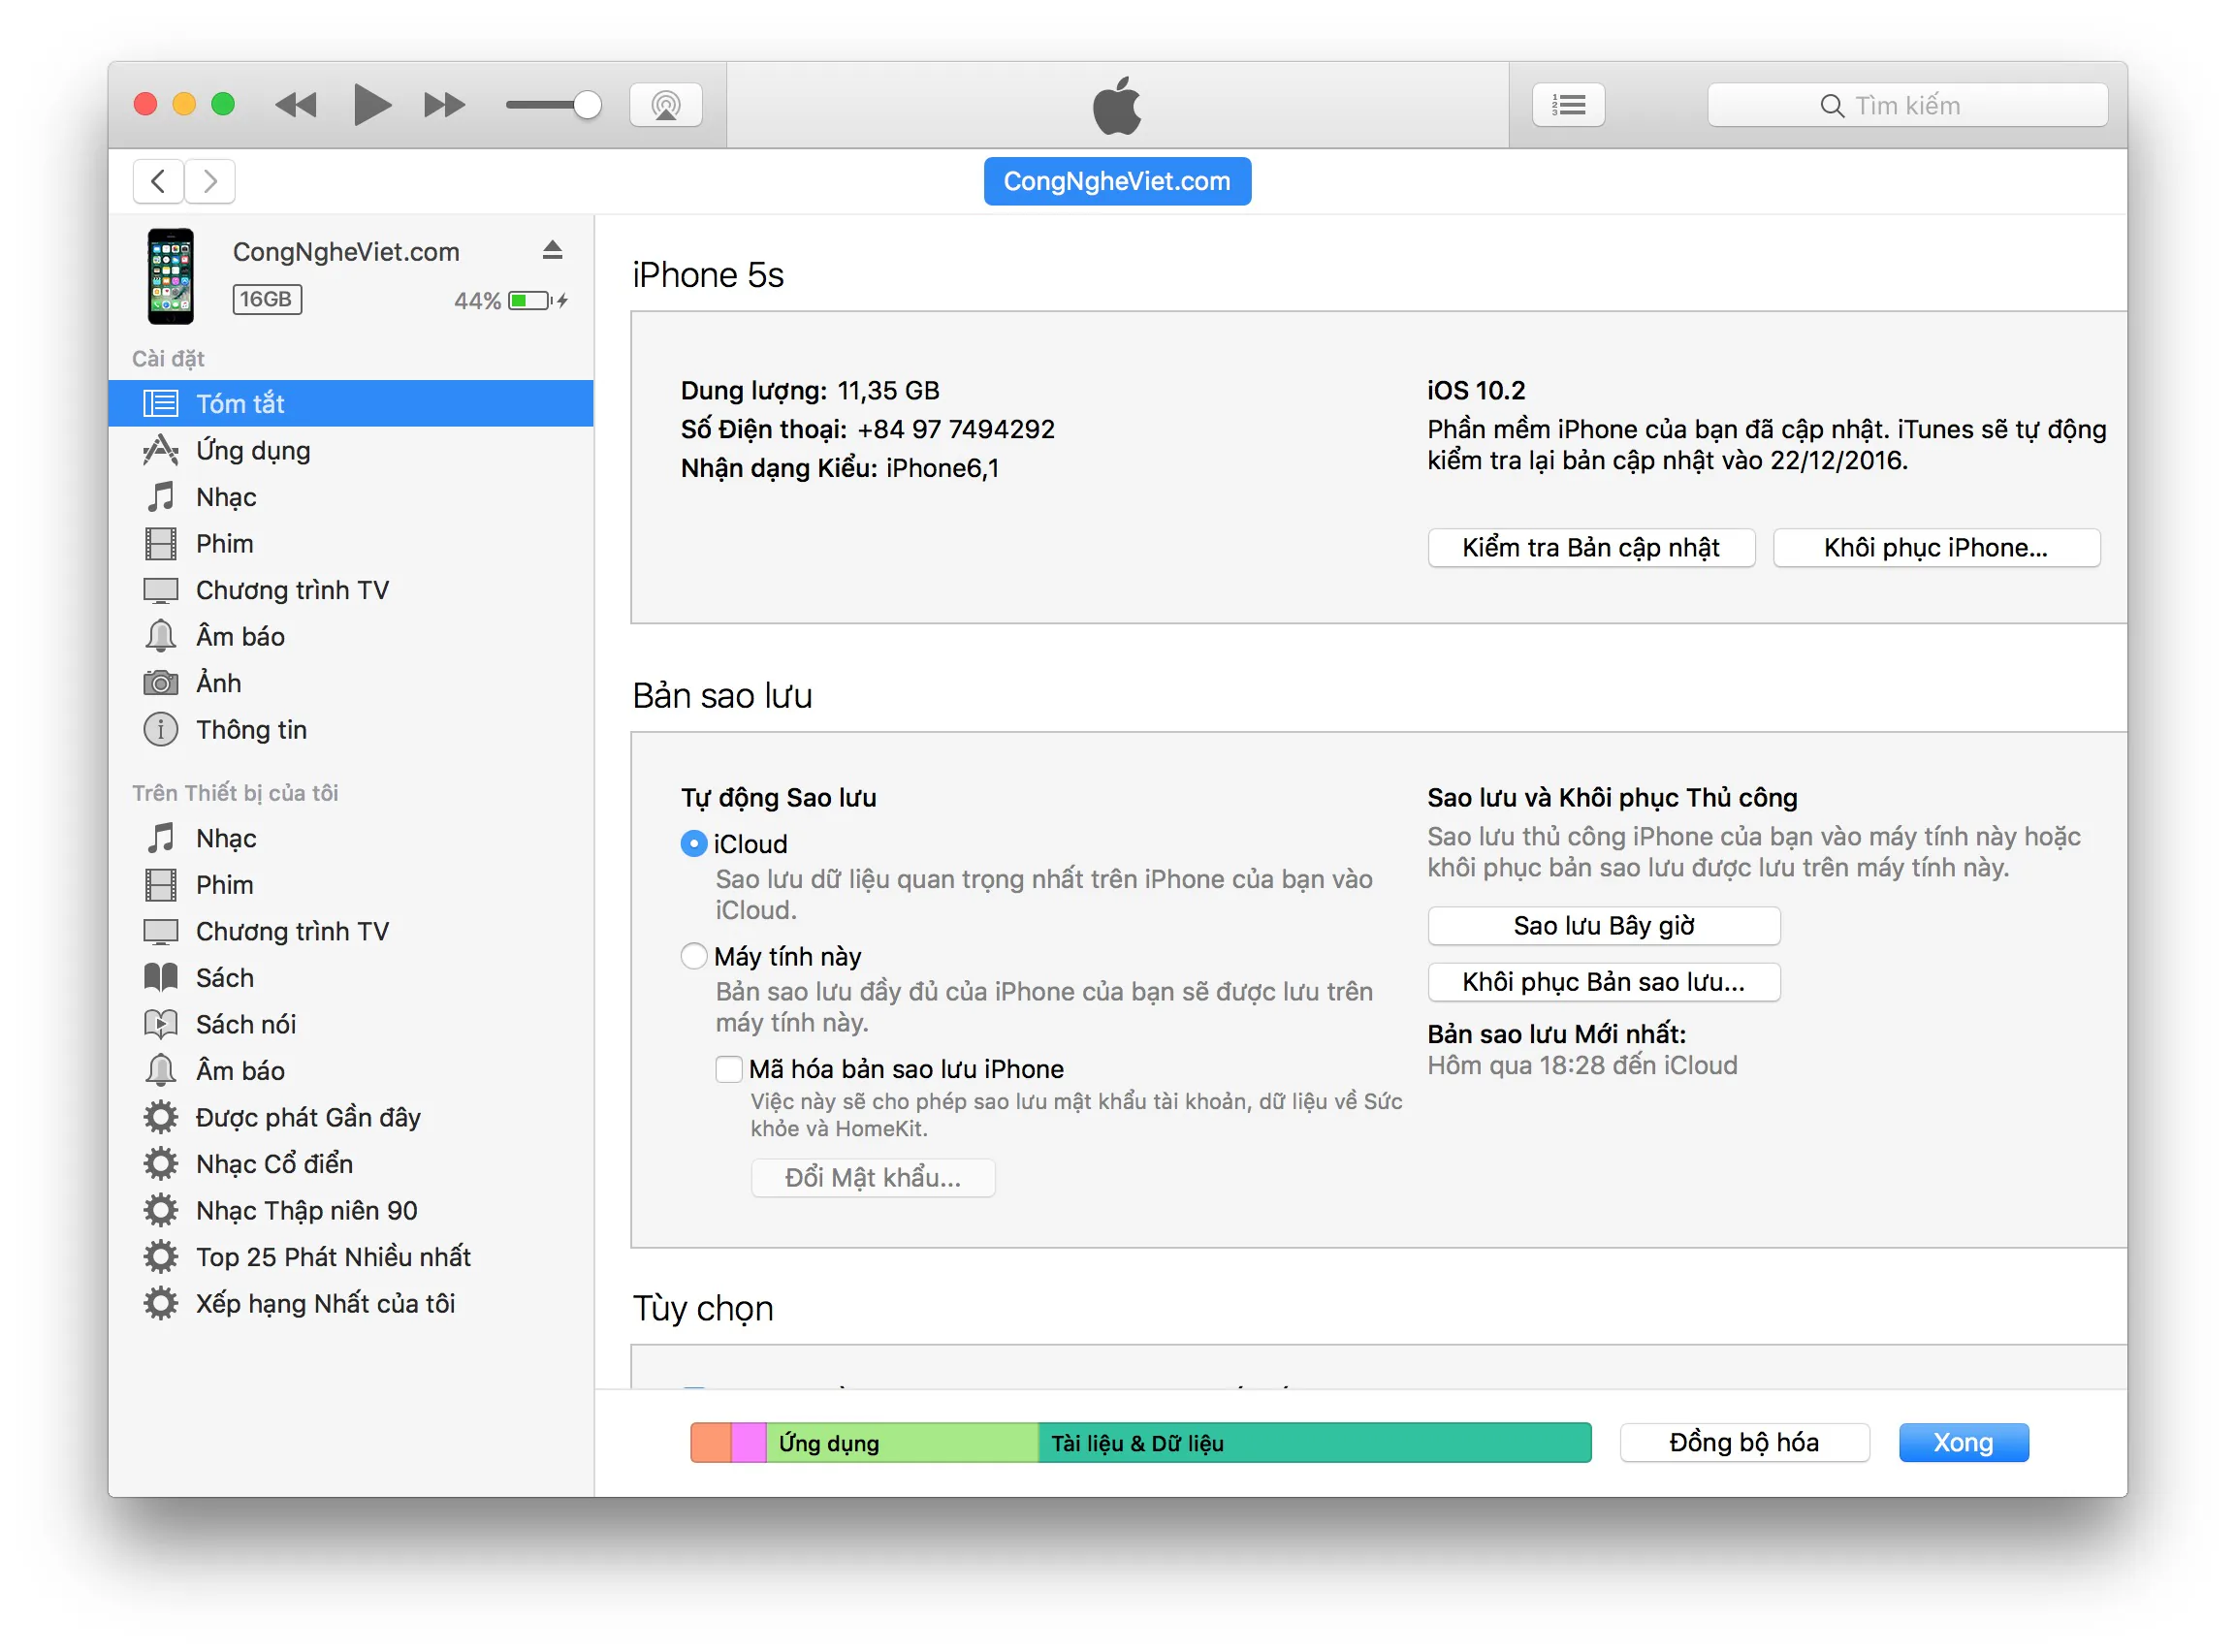Click the CongNgheViet.com device tab
Viewport: 2236px width, 1652px height.
(x=1117, y=181)
